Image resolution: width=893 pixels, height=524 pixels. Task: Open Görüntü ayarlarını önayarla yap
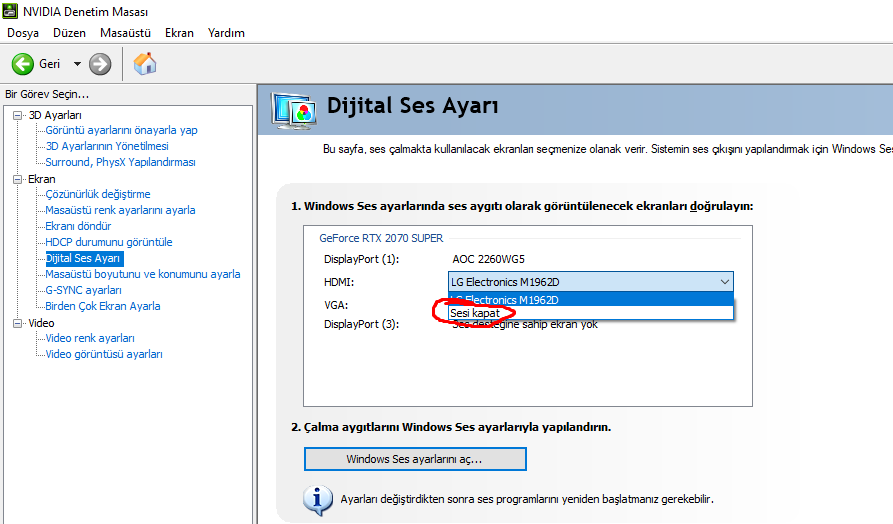tap(121, 130)
